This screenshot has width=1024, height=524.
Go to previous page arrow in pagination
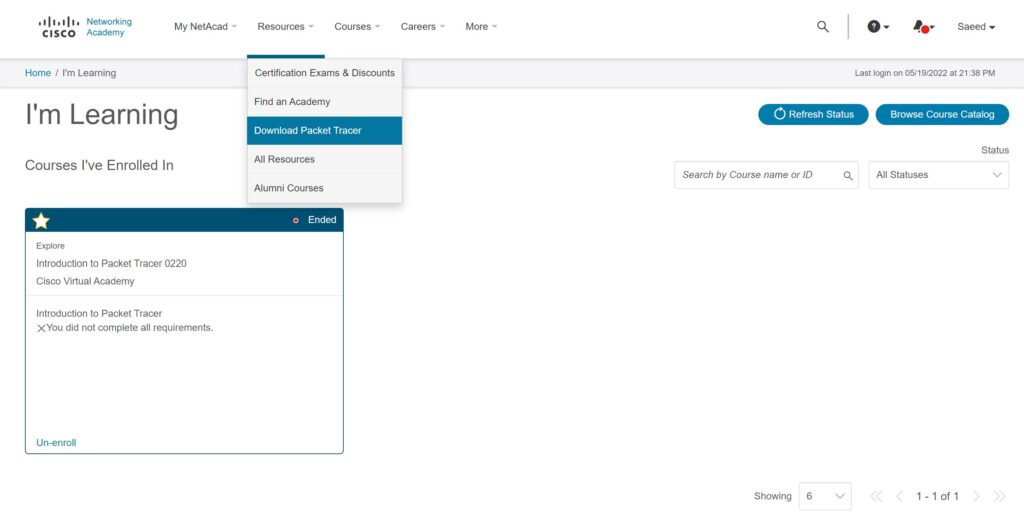(x=899, y=496)
